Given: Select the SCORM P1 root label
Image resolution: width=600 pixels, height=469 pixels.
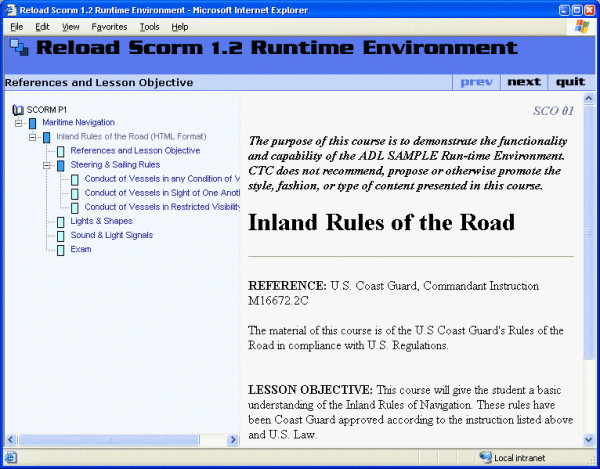Looking at the screenshot, I should tap(46, 110).
